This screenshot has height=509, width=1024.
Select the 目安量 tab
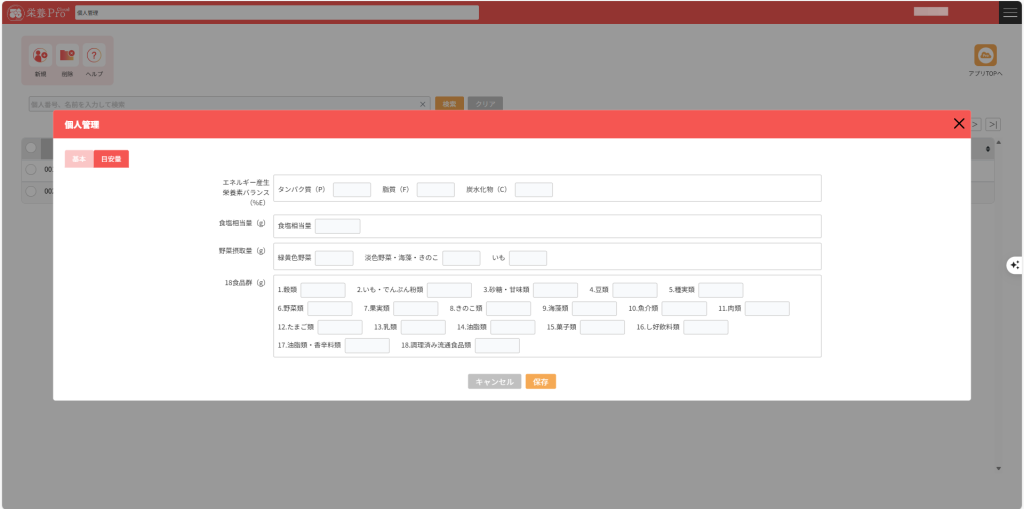pos(111,159)
